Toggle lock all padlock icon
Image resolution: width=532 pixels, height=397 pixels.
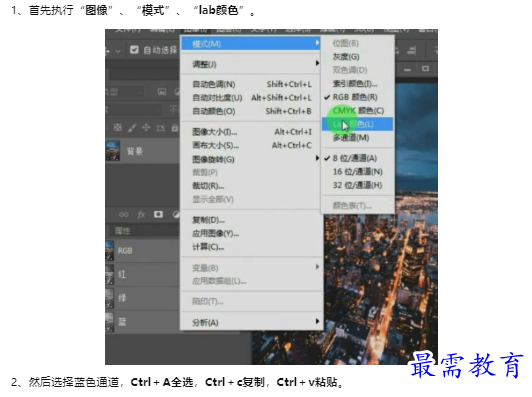(175, 128)
